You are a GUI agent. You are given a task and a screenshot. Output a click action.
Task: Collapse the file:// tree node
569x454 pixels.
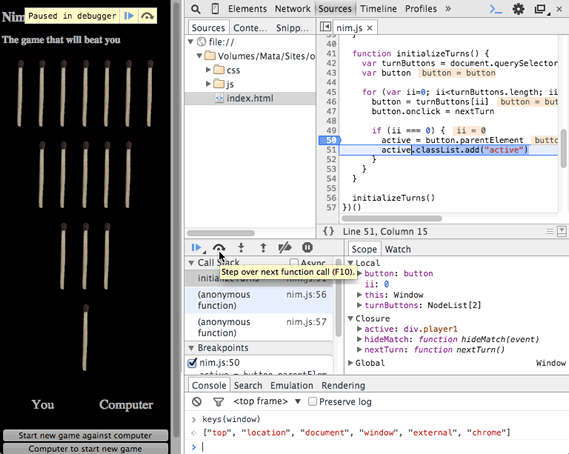[191, 42]
